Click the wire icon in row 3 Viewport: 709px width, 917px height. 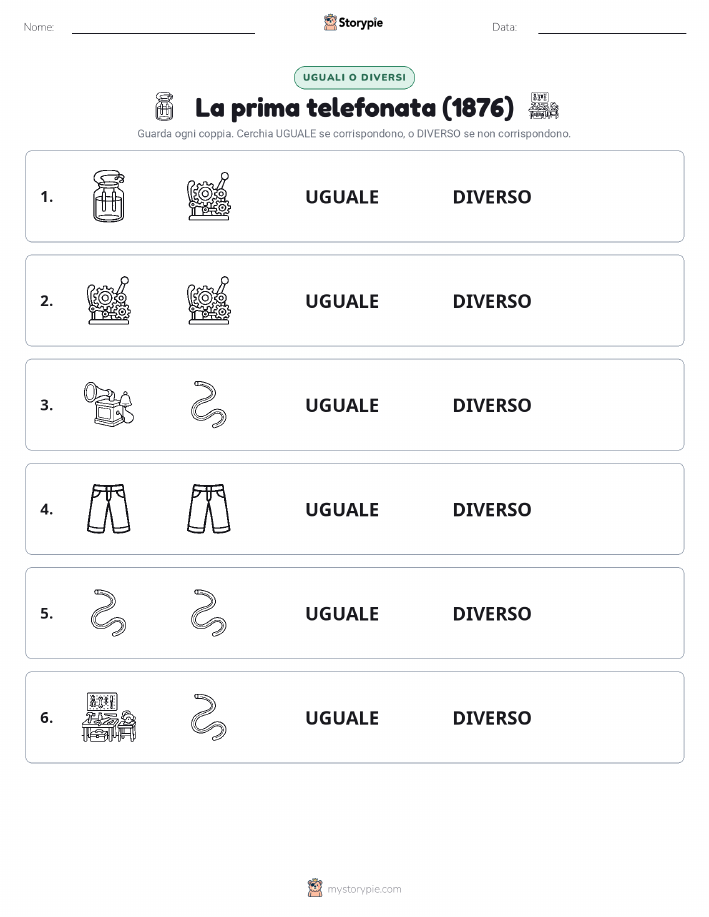[x=209, y=405]
